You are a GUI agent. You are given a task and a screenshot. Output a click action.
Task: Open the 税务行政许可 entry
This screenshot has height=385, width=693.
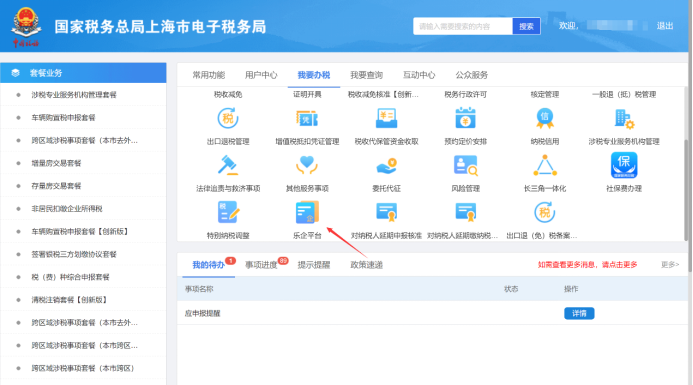pyautogui.click(x=465, y=95)
